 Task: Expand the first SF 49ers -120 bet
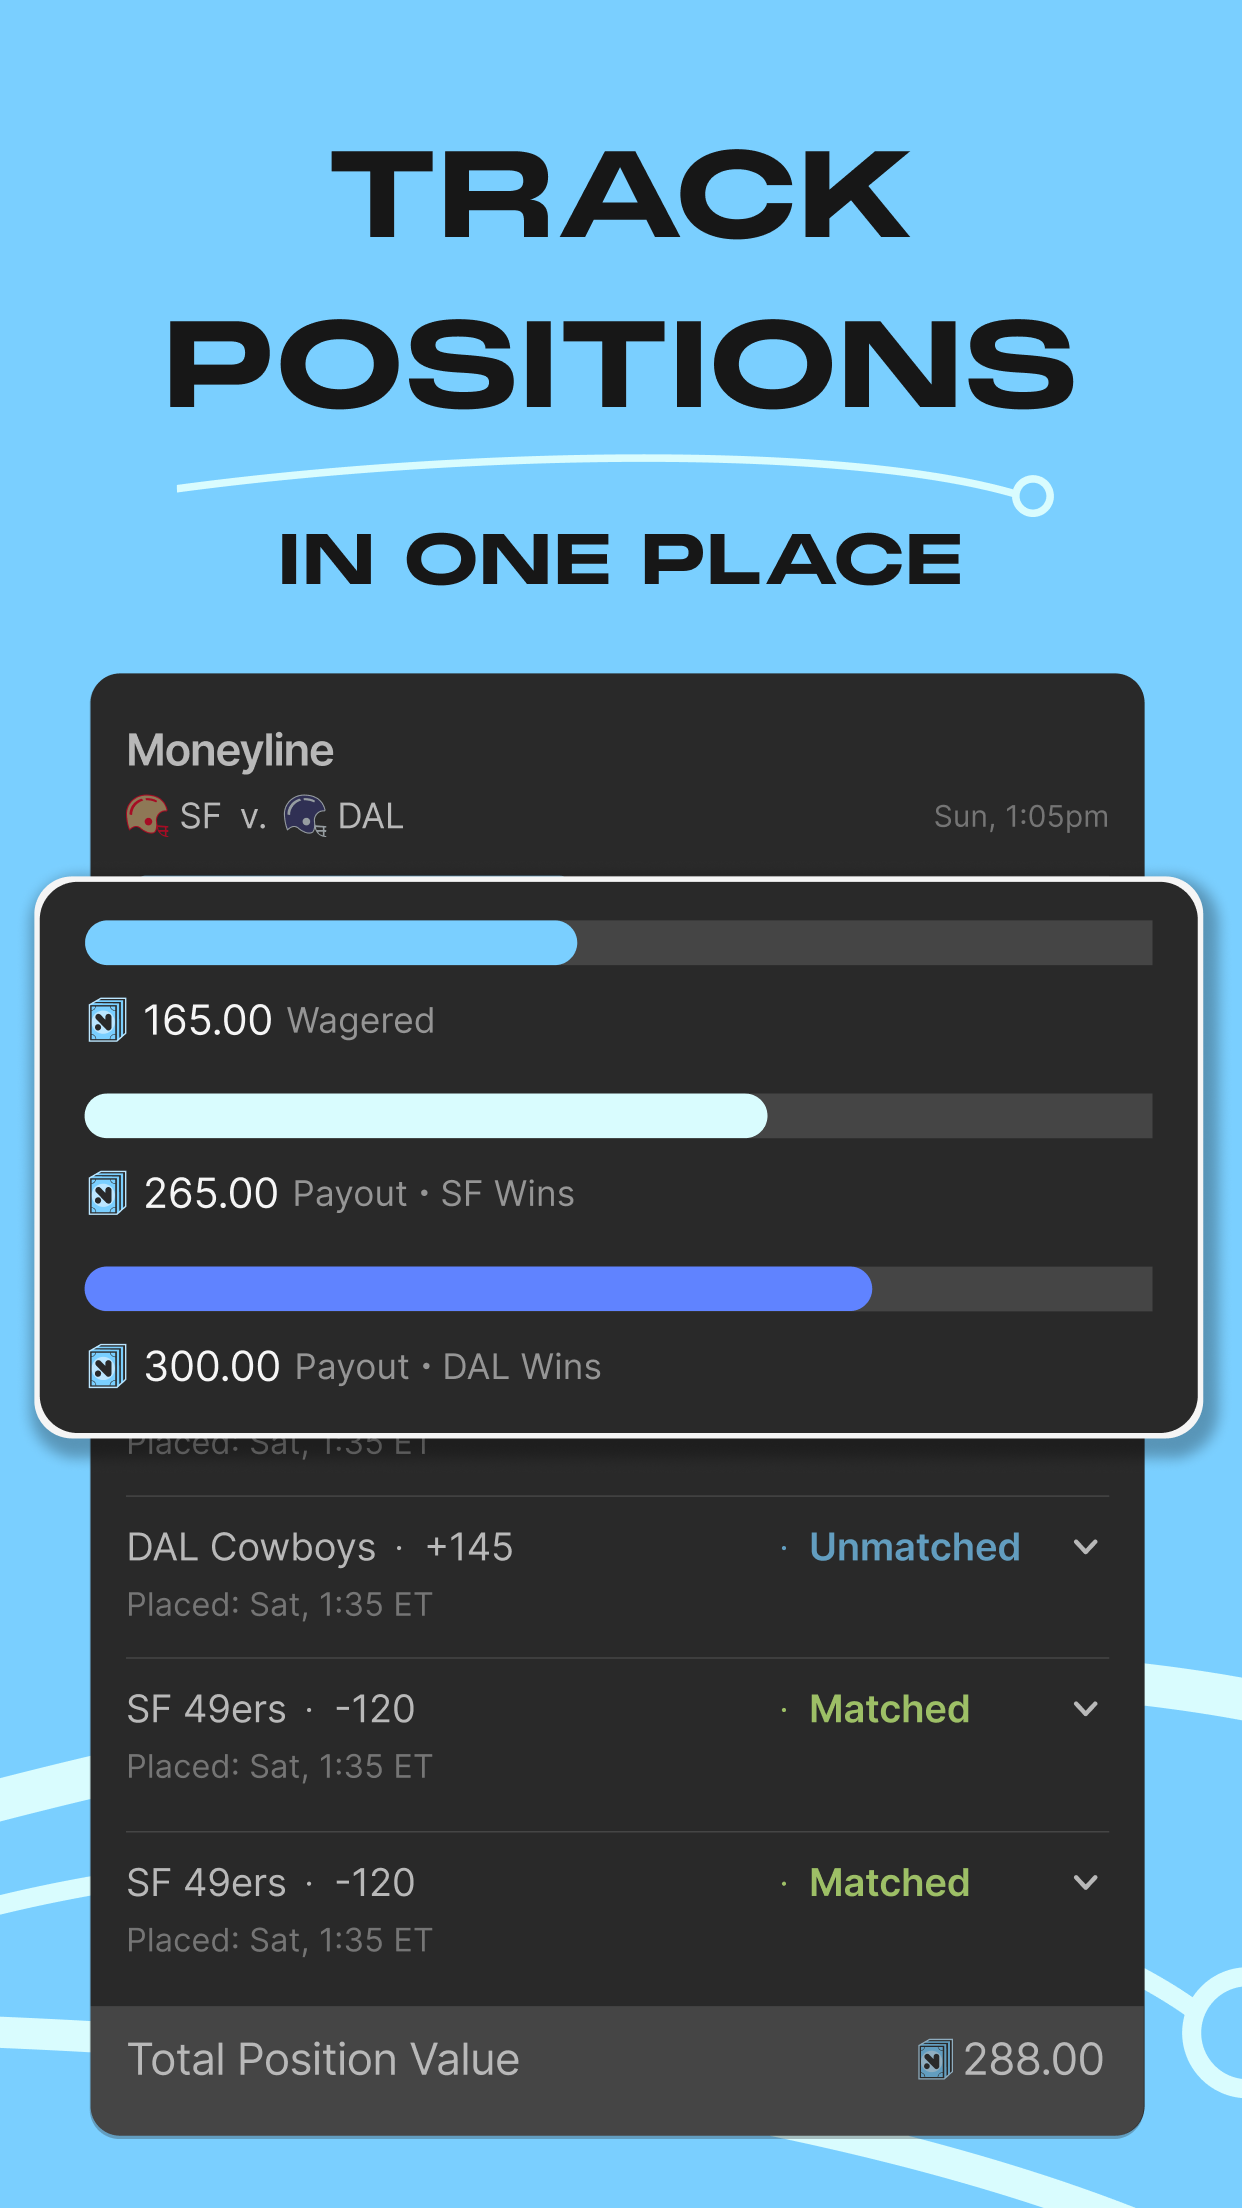(1086, 1710)
